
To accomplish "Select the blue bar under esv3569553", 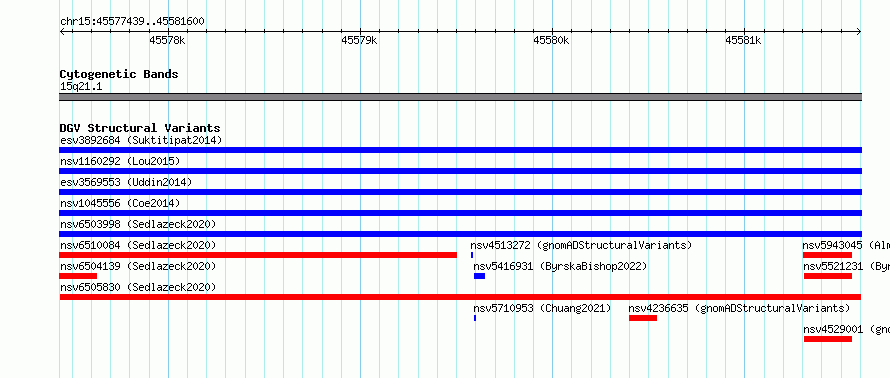I will point(460,192).
